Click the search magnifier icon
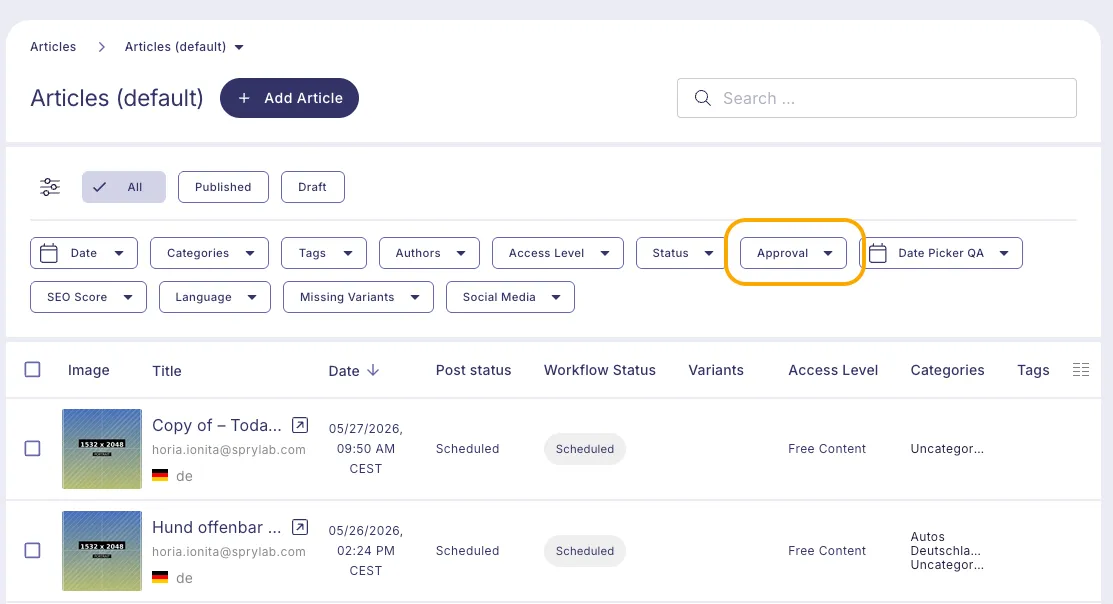 [x=703, y=98]
